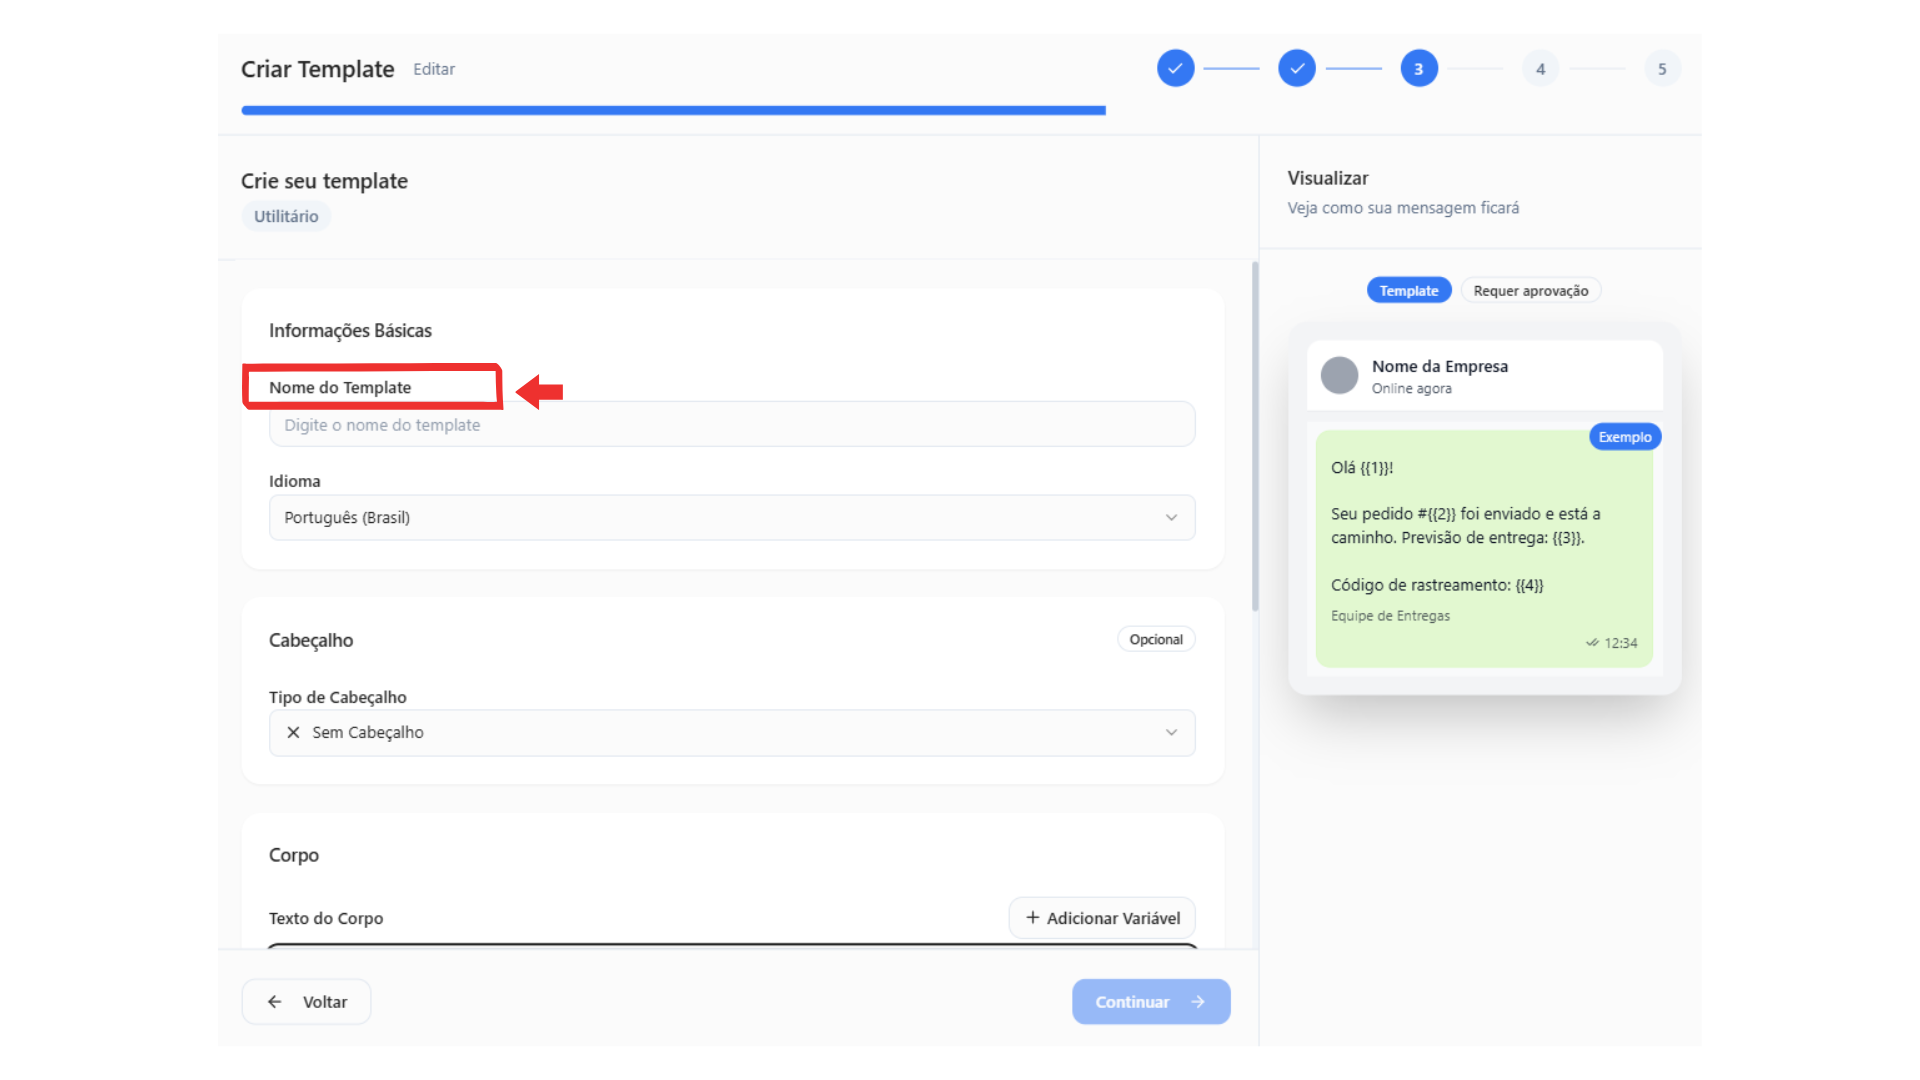Select the Requer aprovação badge
Viewport: 1920px width, 1080px height.
coord(1530,291)
